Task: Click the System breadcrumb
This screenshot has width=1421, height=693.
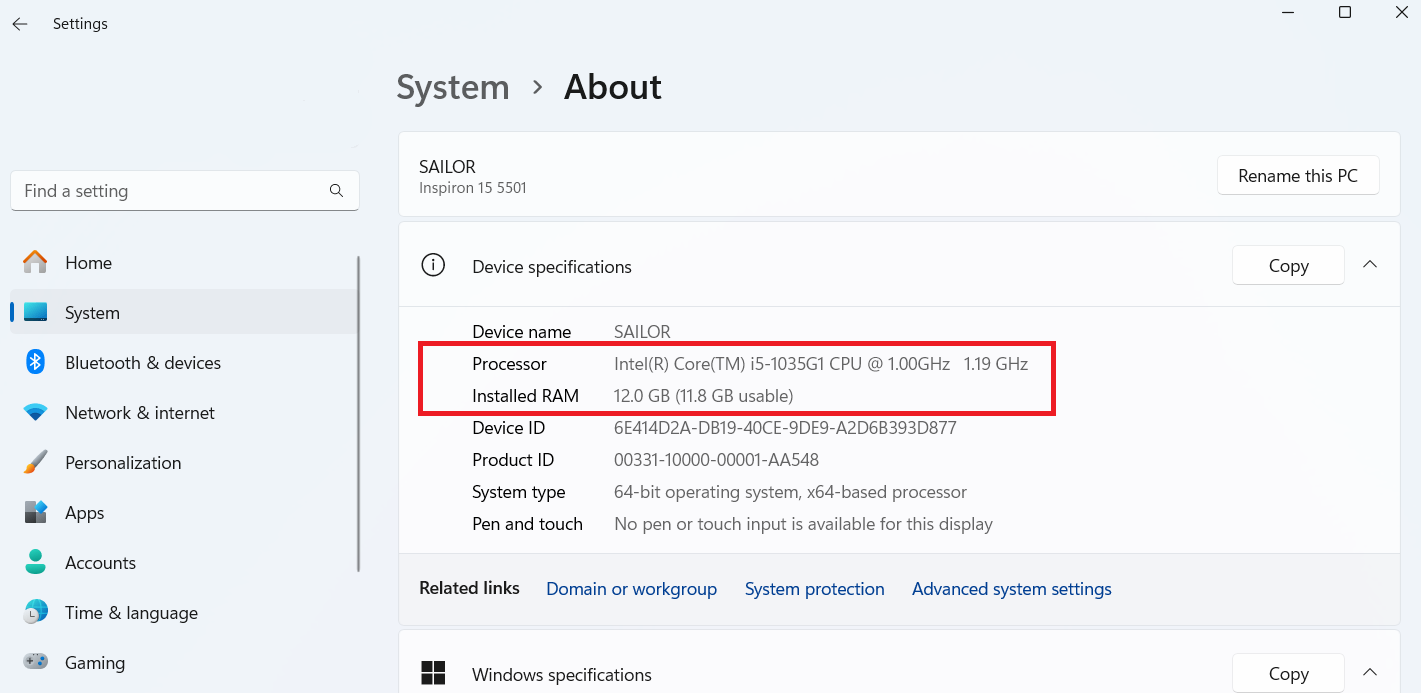Action: pyautogui.click(x=453, y=87)
